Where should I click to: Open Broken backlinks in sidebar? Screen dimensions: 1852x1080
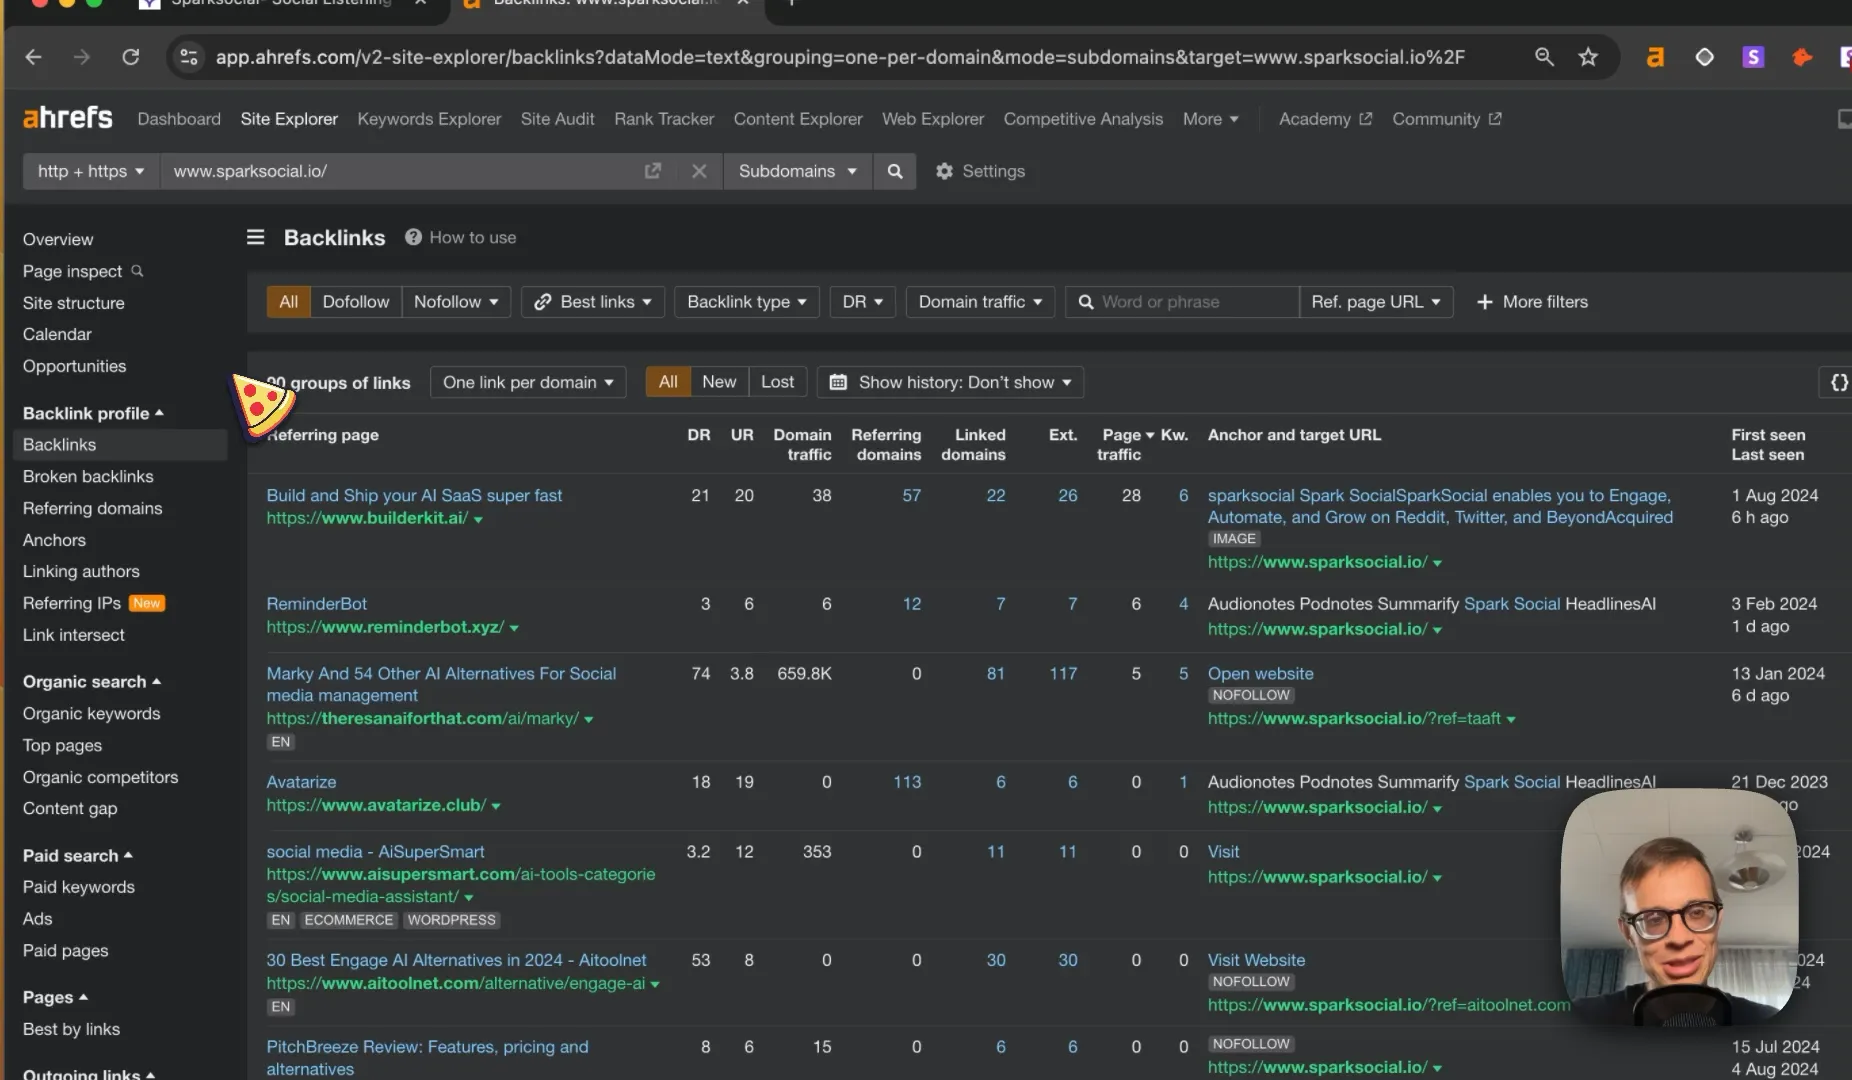point(88,476)
